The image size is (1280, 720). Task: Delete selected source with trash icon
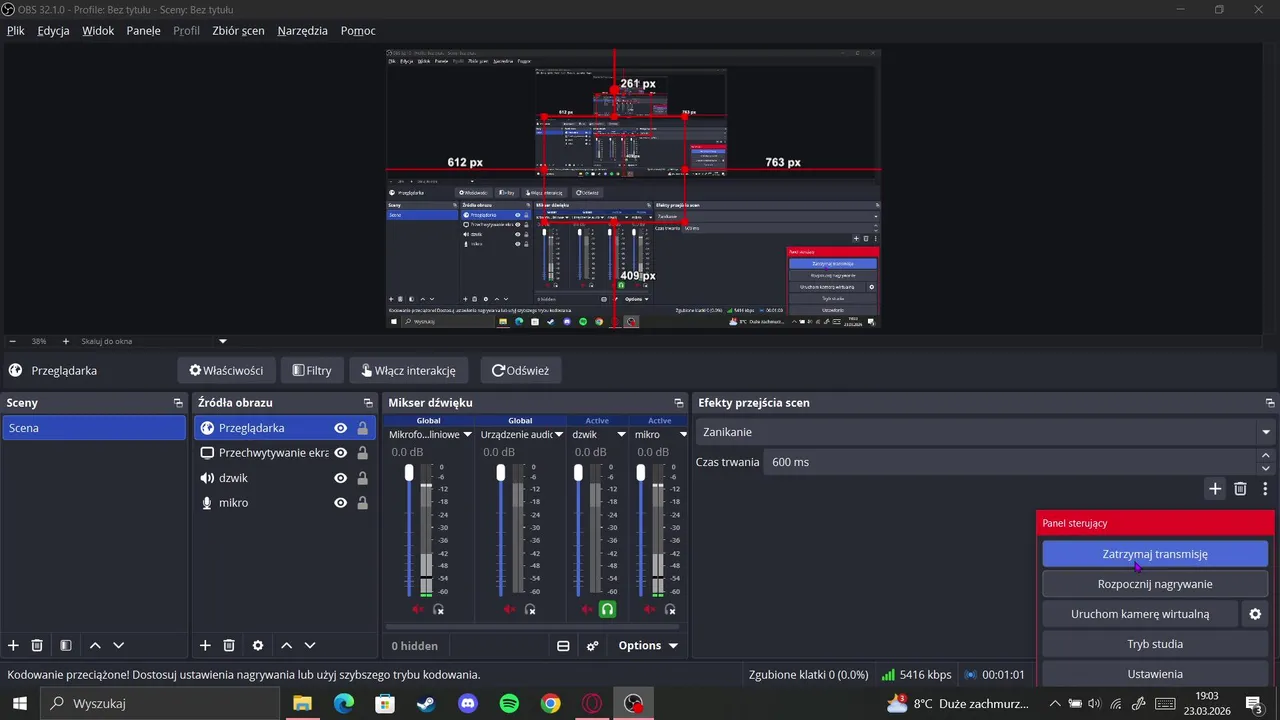point(229,646)
